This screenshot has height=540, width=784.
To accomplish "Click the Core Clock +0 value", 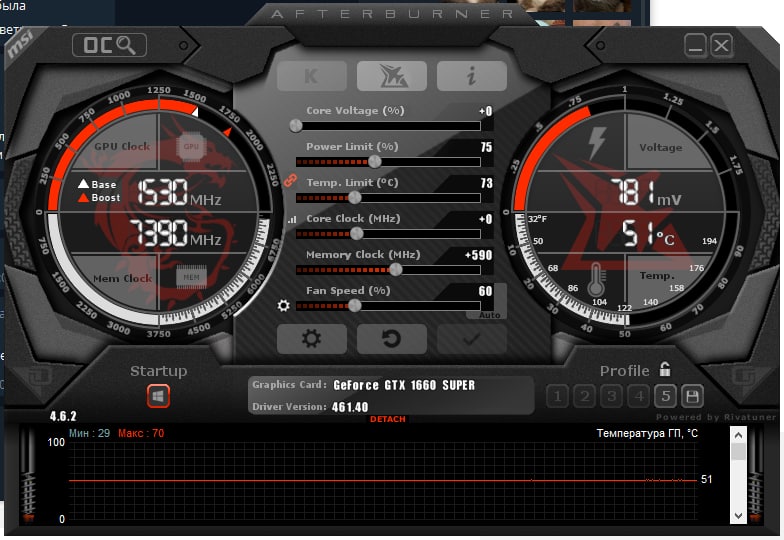I will (x=485, y=219).
